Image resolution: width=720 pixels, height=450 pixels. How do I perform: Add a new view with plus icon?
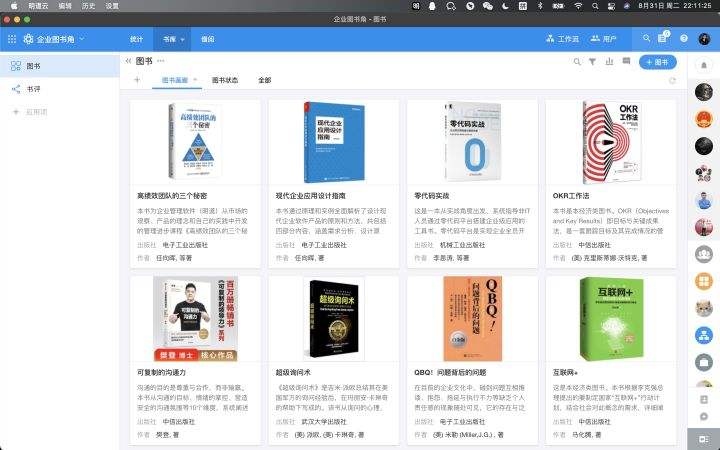(x=137, y=80)
